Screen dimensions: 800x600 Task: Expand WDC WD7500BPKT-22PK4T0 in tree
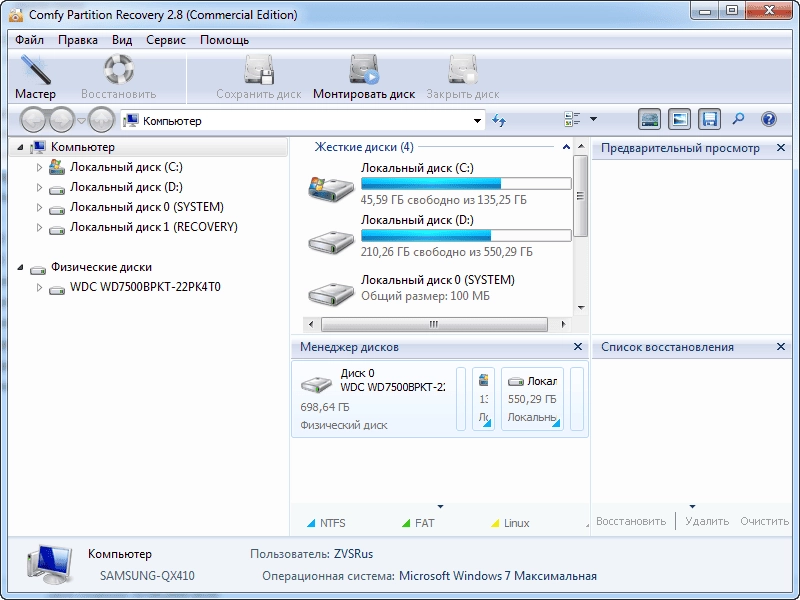click(x=39, y=287)
